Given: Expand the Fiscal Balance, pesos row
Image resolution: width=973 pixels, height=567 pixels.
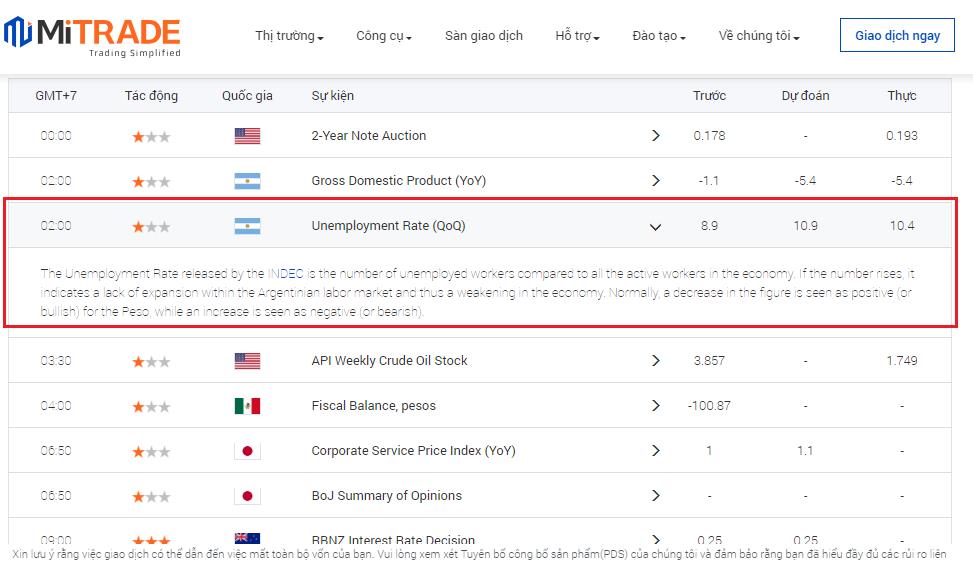Looking at the screenshot, I should point(656,406).
